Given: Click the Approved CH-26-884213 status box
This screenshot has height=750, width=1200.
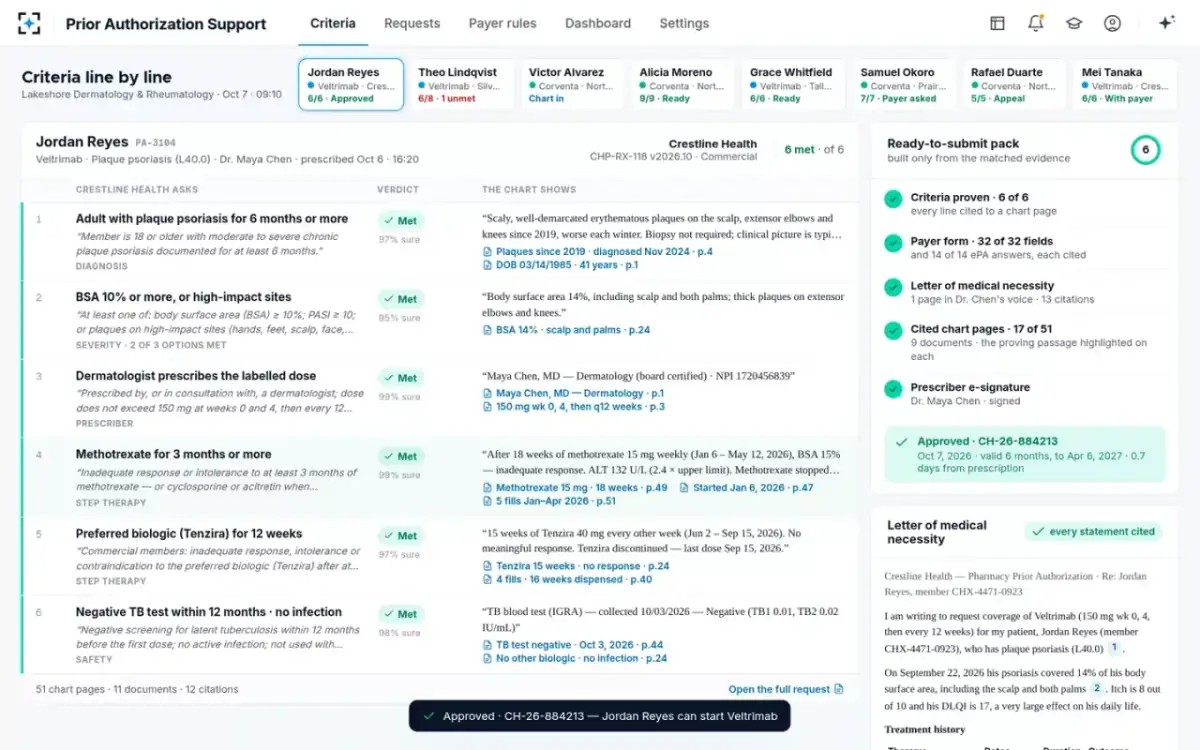Looking at the screenshot, I should click(x=1025, y=454).
